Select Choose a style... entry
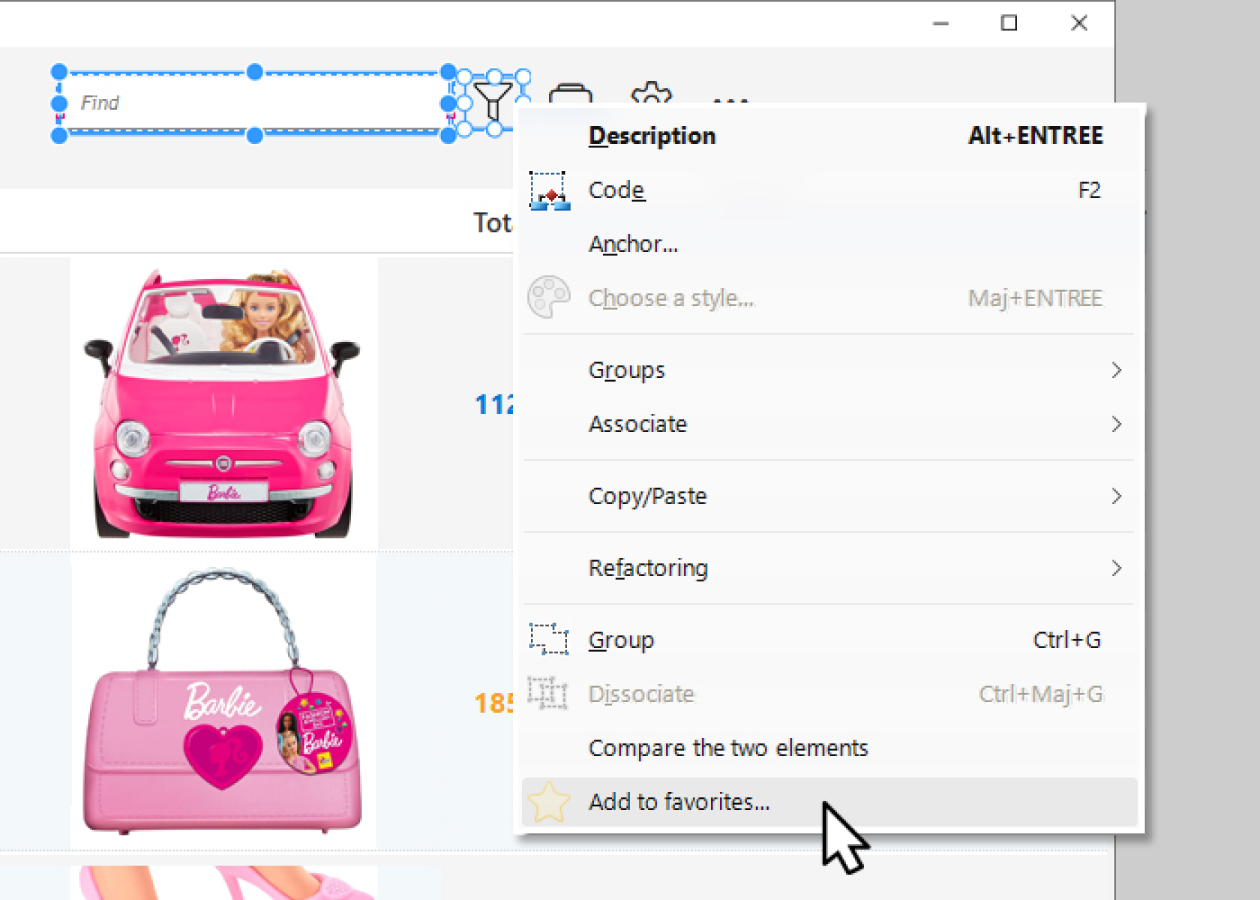The width and height of the screenshot is (1260, 900). (829, 298)
